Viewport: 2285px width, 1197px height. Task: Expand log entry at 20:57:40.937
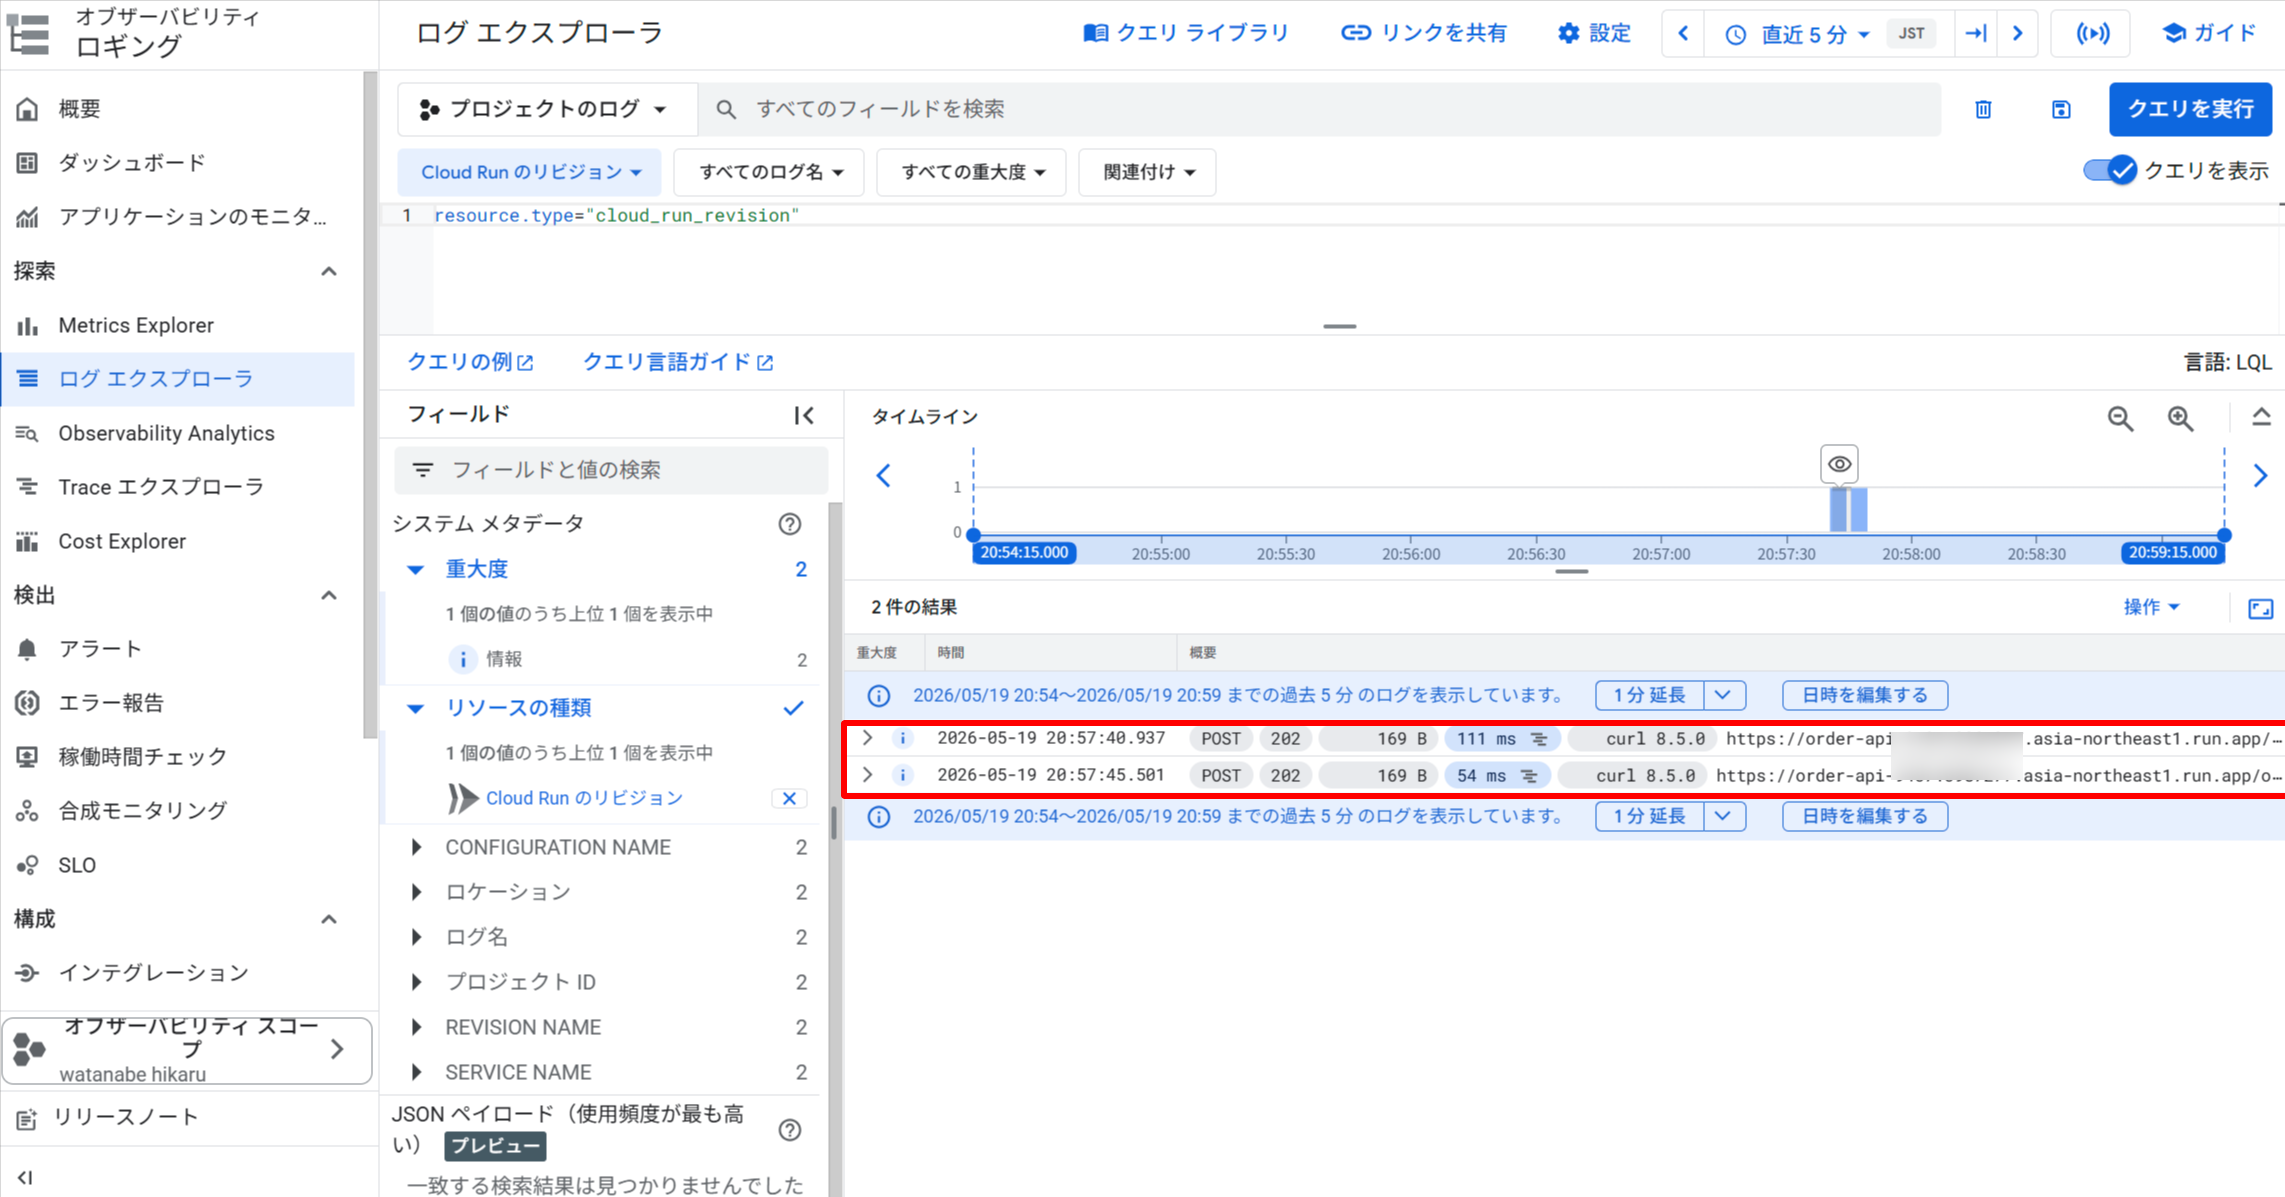click(868, 739)
